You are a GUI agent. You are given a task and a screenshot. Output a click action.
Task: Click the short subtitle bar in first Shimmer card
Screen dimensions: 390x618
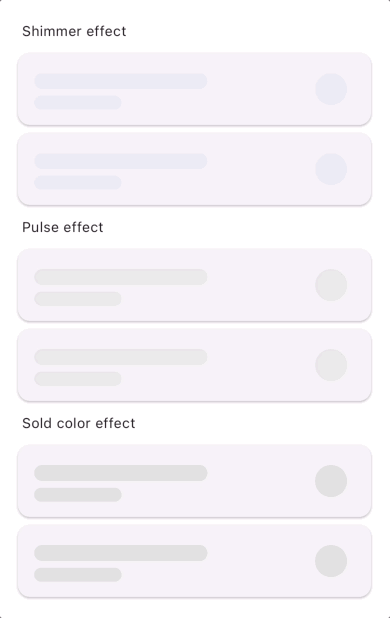click(78, 102)
